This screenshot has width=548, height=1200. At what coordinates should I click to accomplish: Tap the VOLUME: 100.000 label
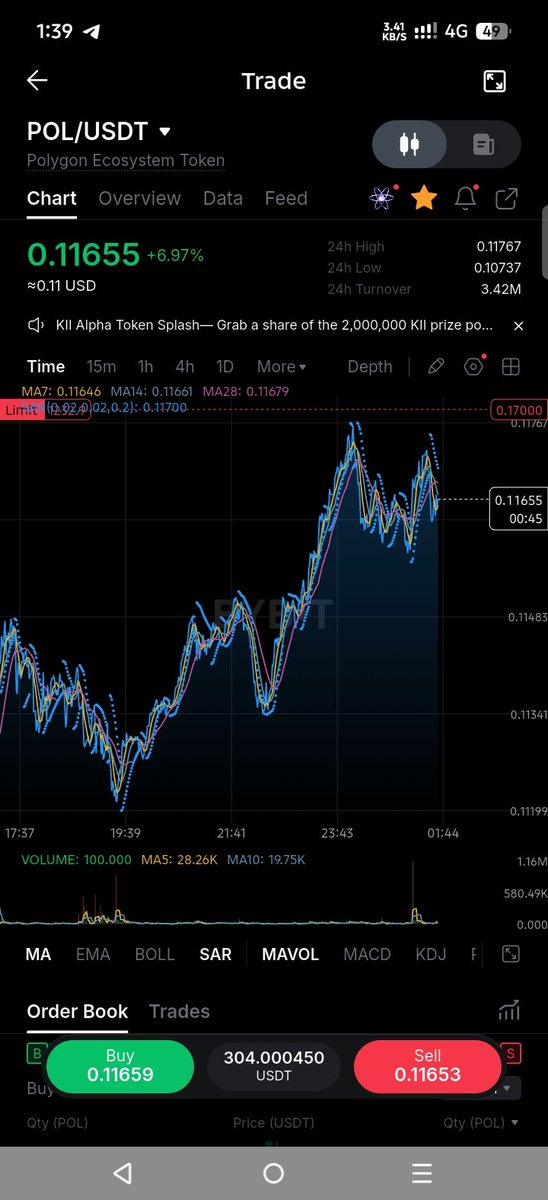(x=76, y=860)
